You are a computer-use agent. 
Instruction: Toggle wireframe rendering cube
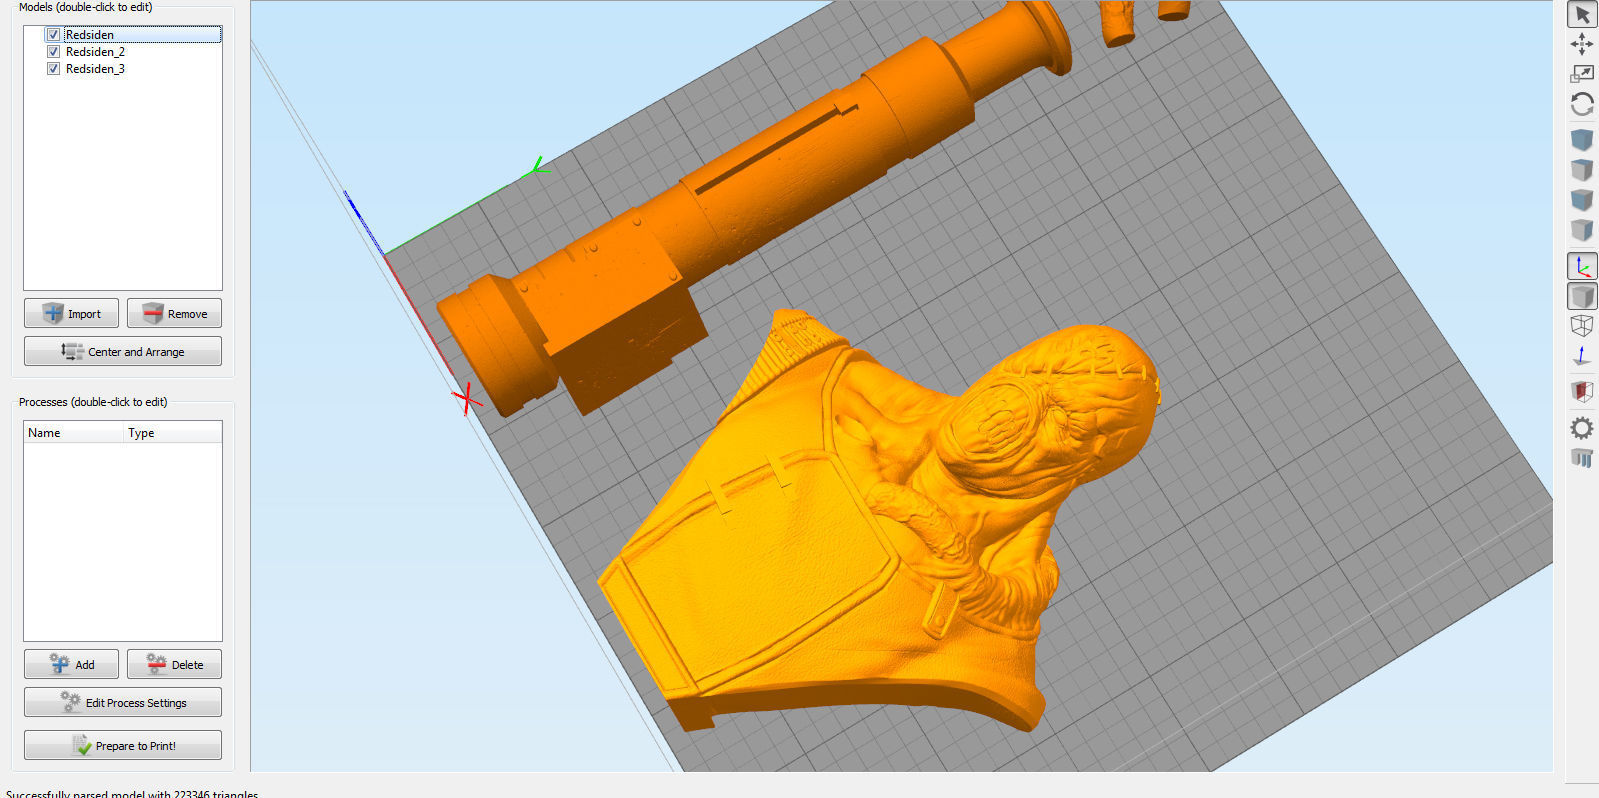tap(1582, 326)
